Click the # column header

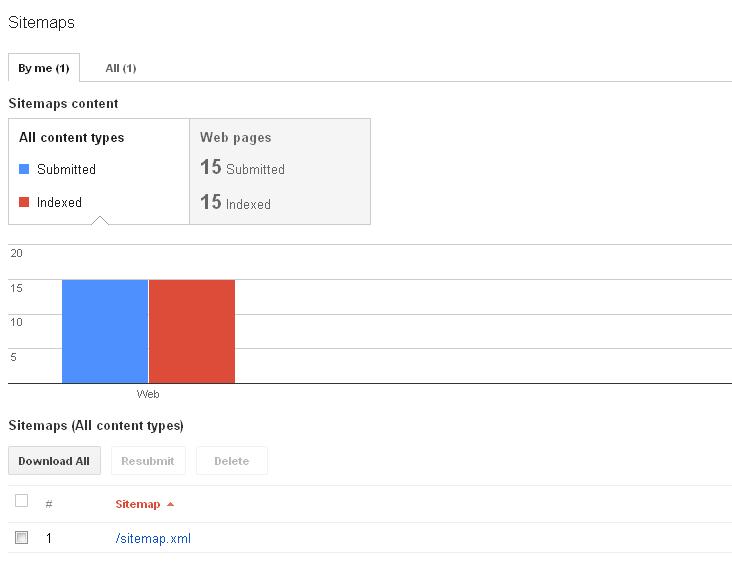49,504
